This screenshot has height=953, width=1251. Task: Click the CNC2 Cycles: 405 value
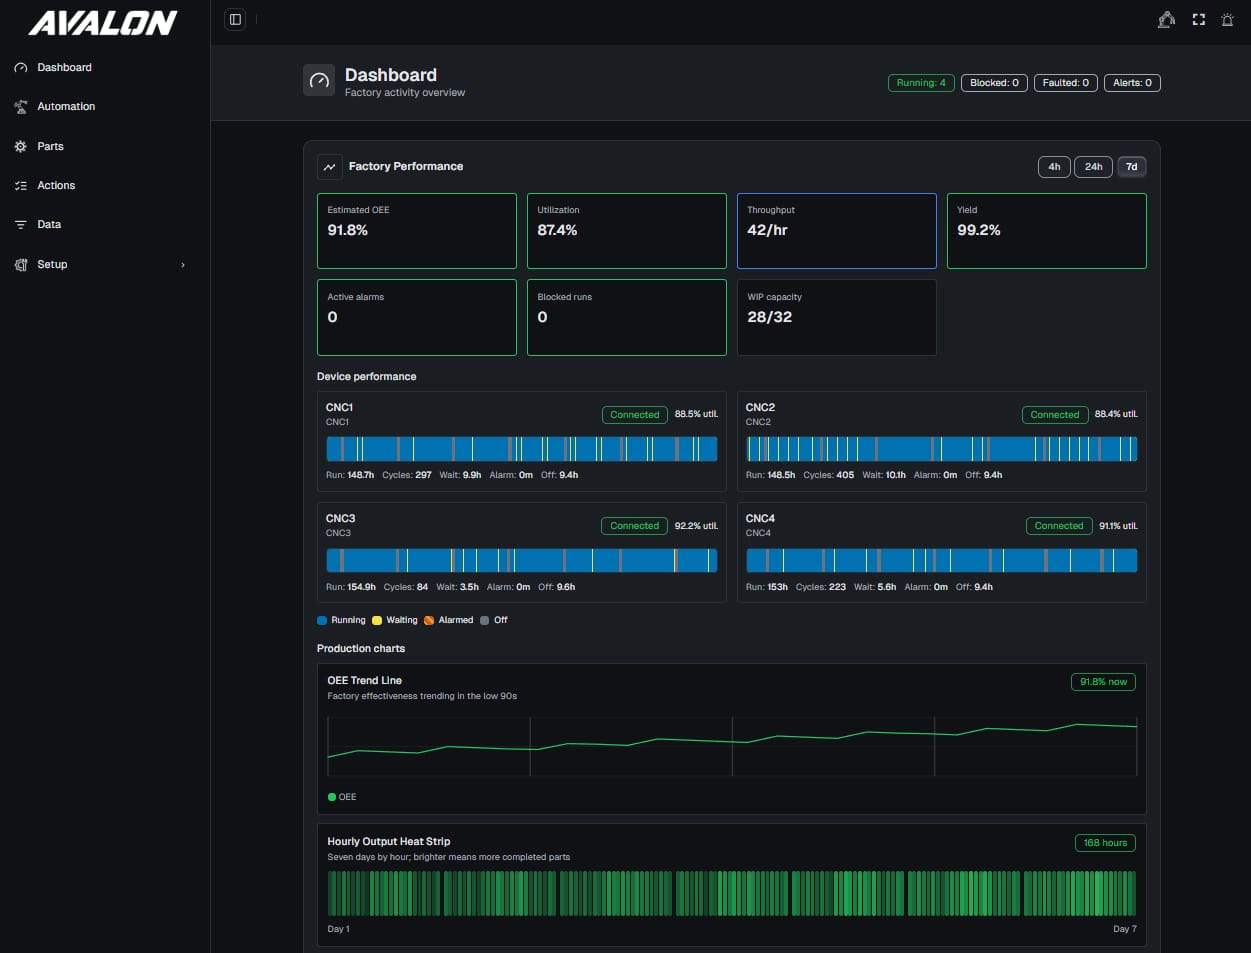(x=829, y=476)
